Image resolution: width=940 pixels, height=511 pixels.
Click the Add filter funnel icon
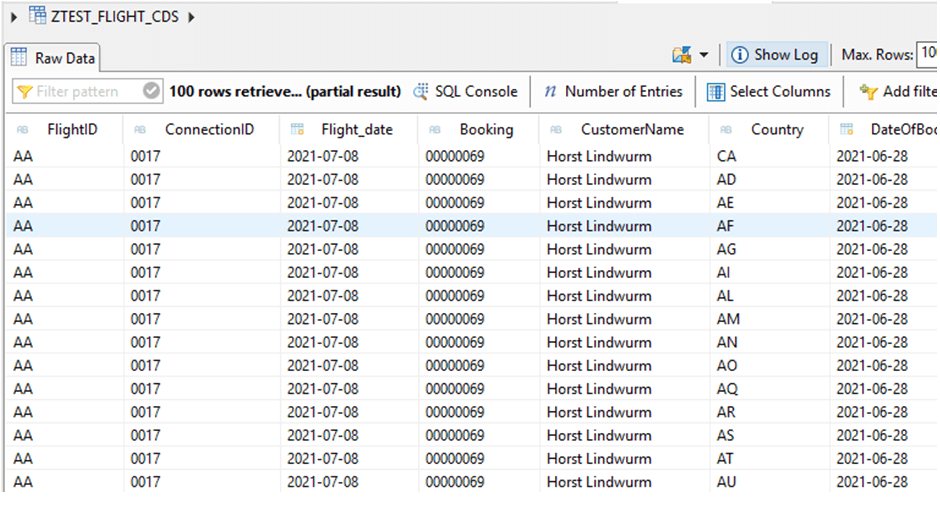[868, 92]
